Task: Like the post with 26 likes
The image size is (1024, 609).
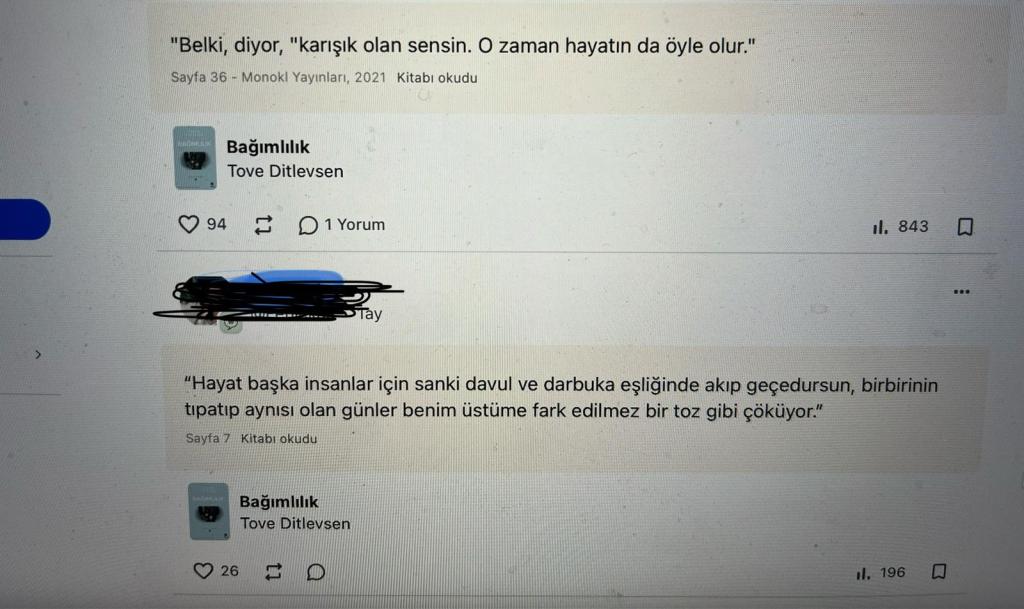Action: pos(203,570)
